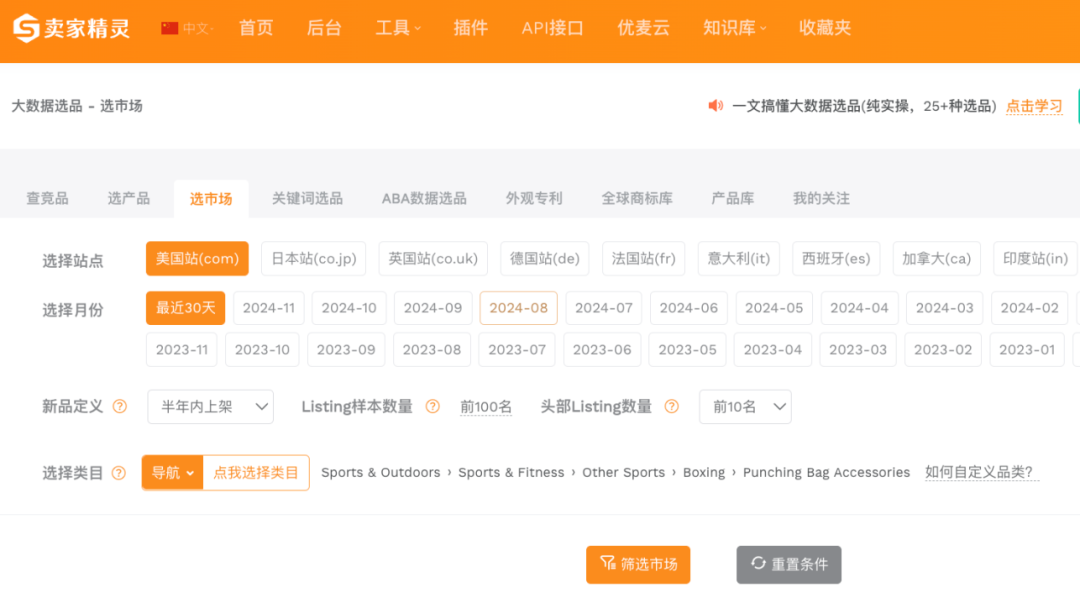Switch to the ABA数据选品 tab
This screenshot has width=1080, height=603.
pos(424,198)
